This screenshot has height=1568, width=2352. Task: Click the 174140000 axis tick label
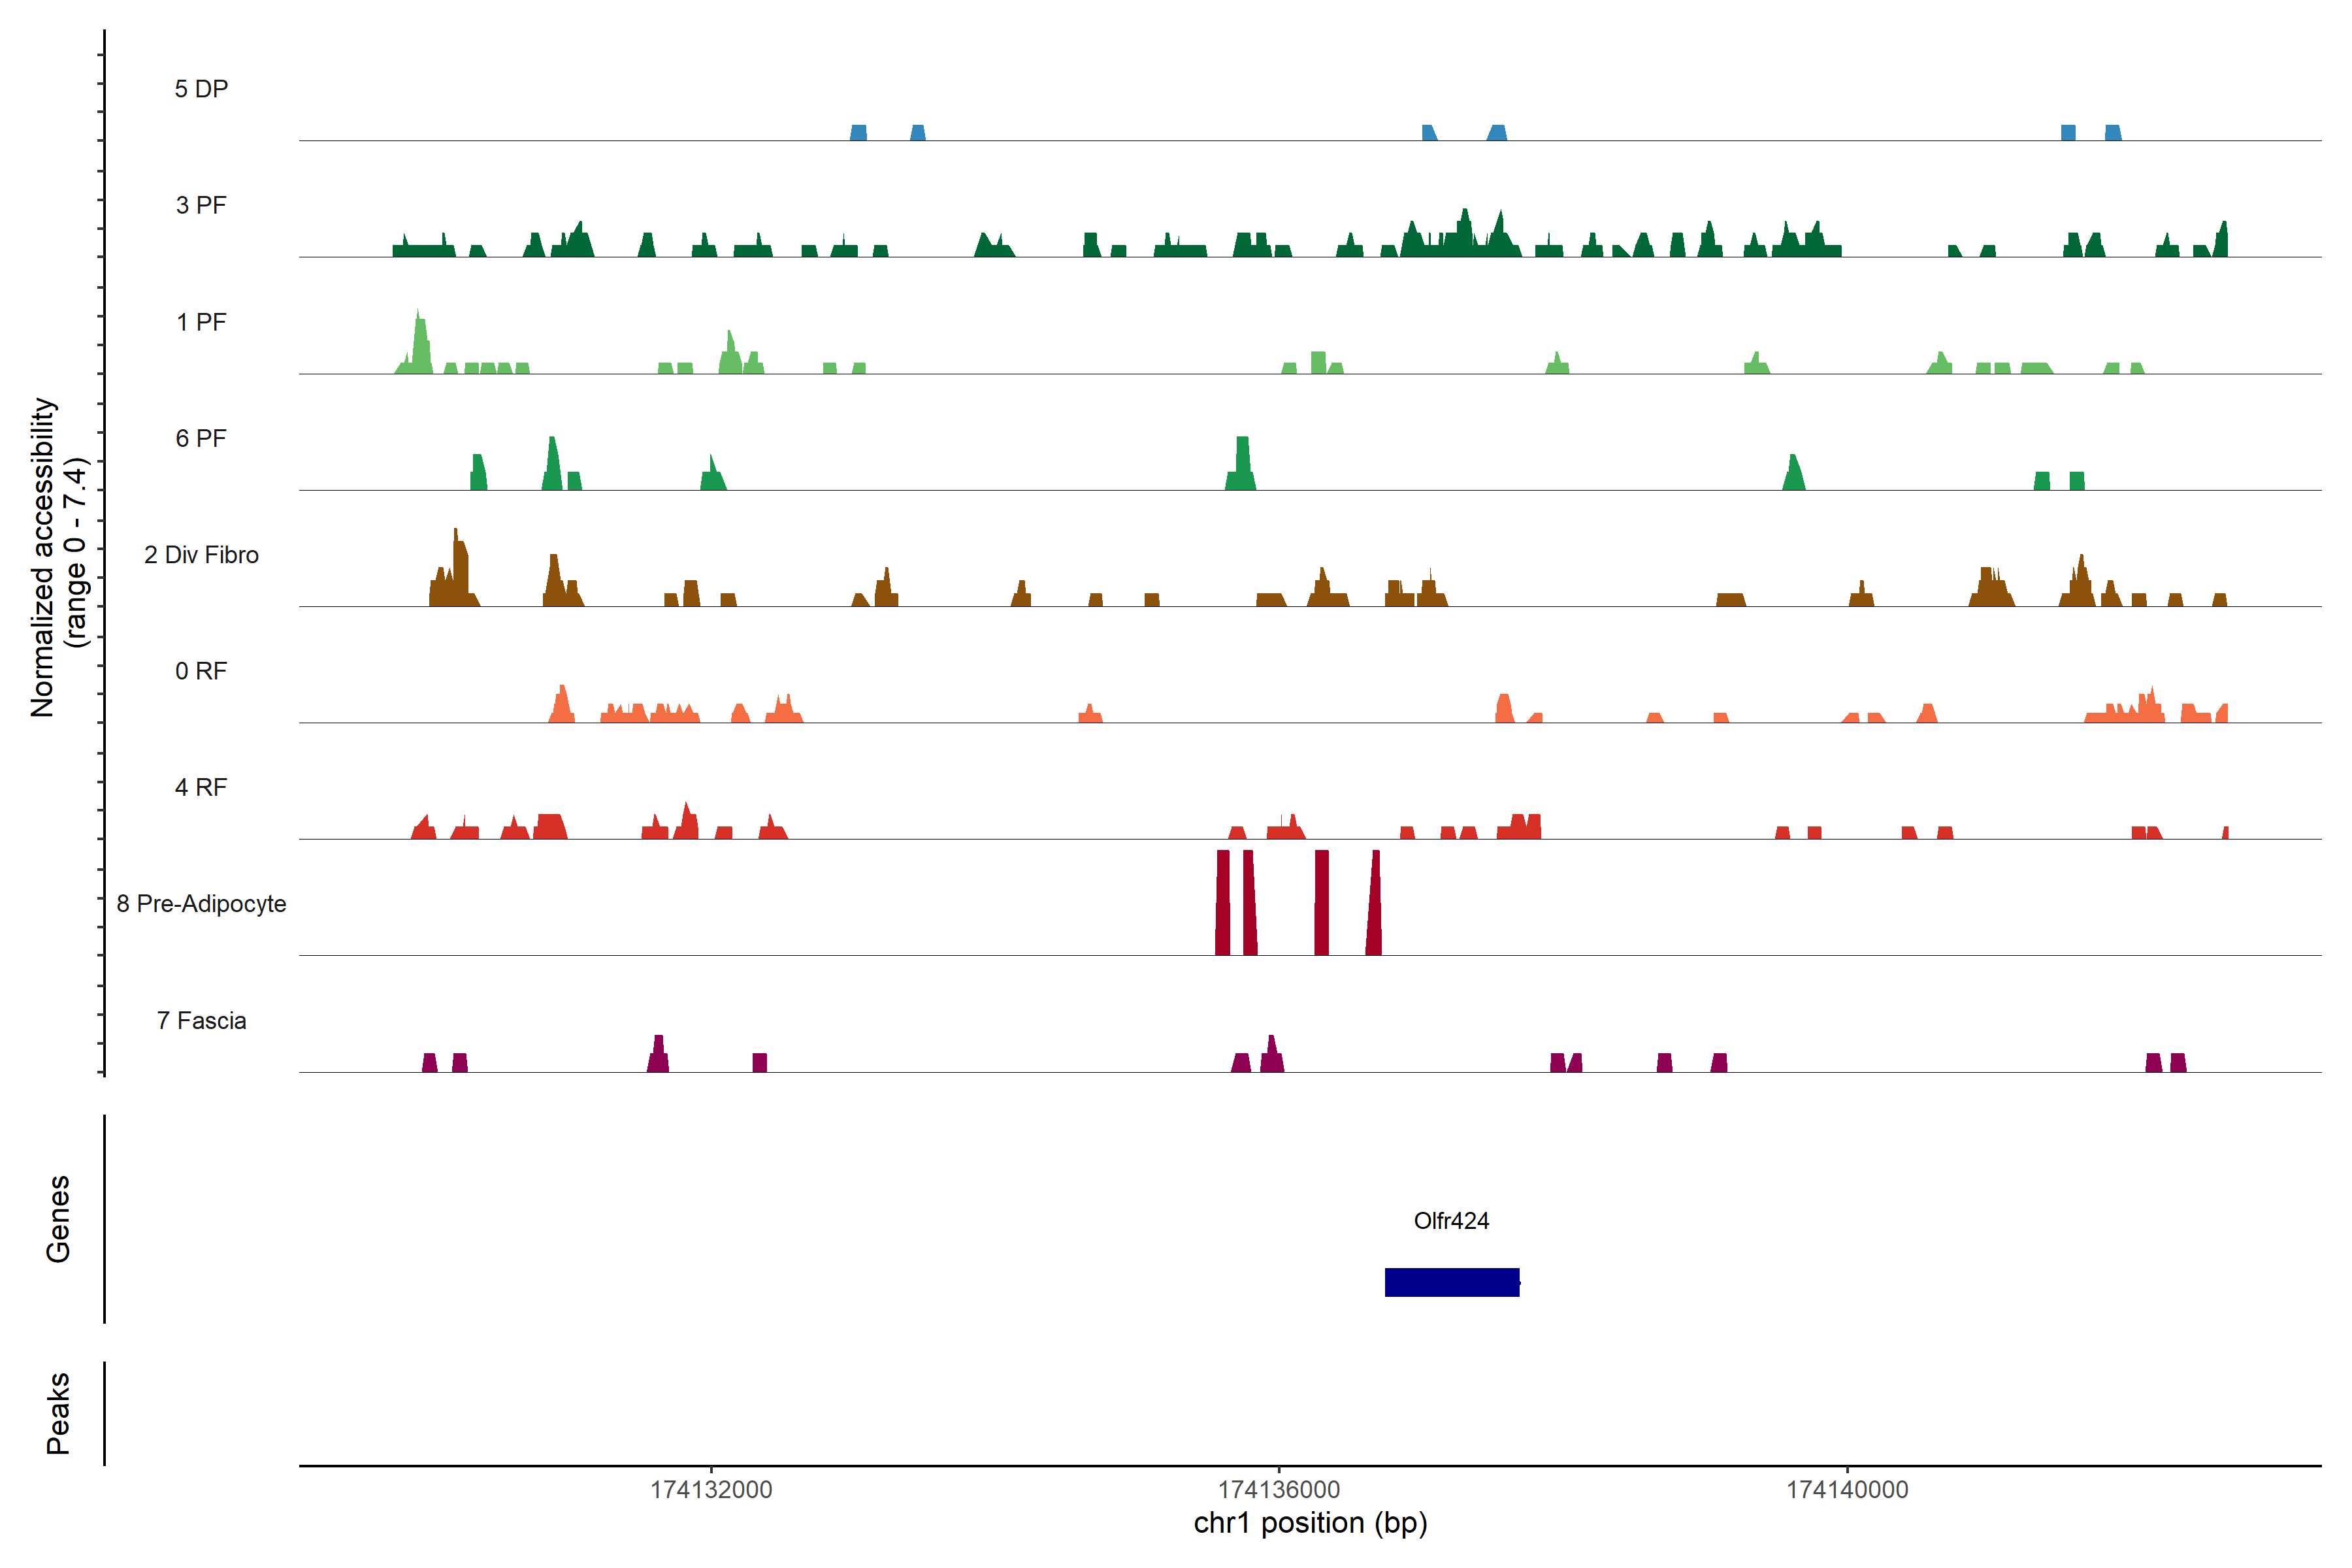point(1847,1489)
